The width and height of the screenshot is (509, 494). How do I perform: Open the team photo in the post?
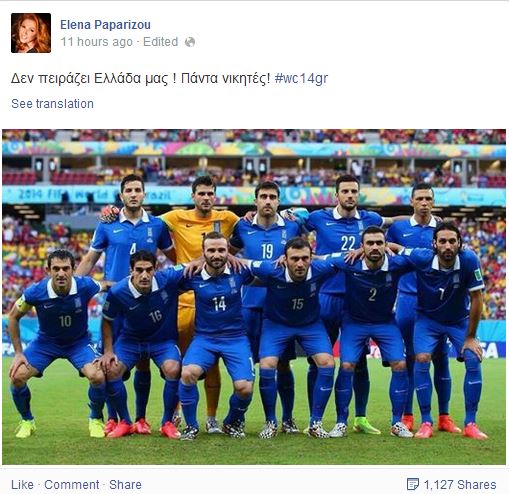(254, 297)
